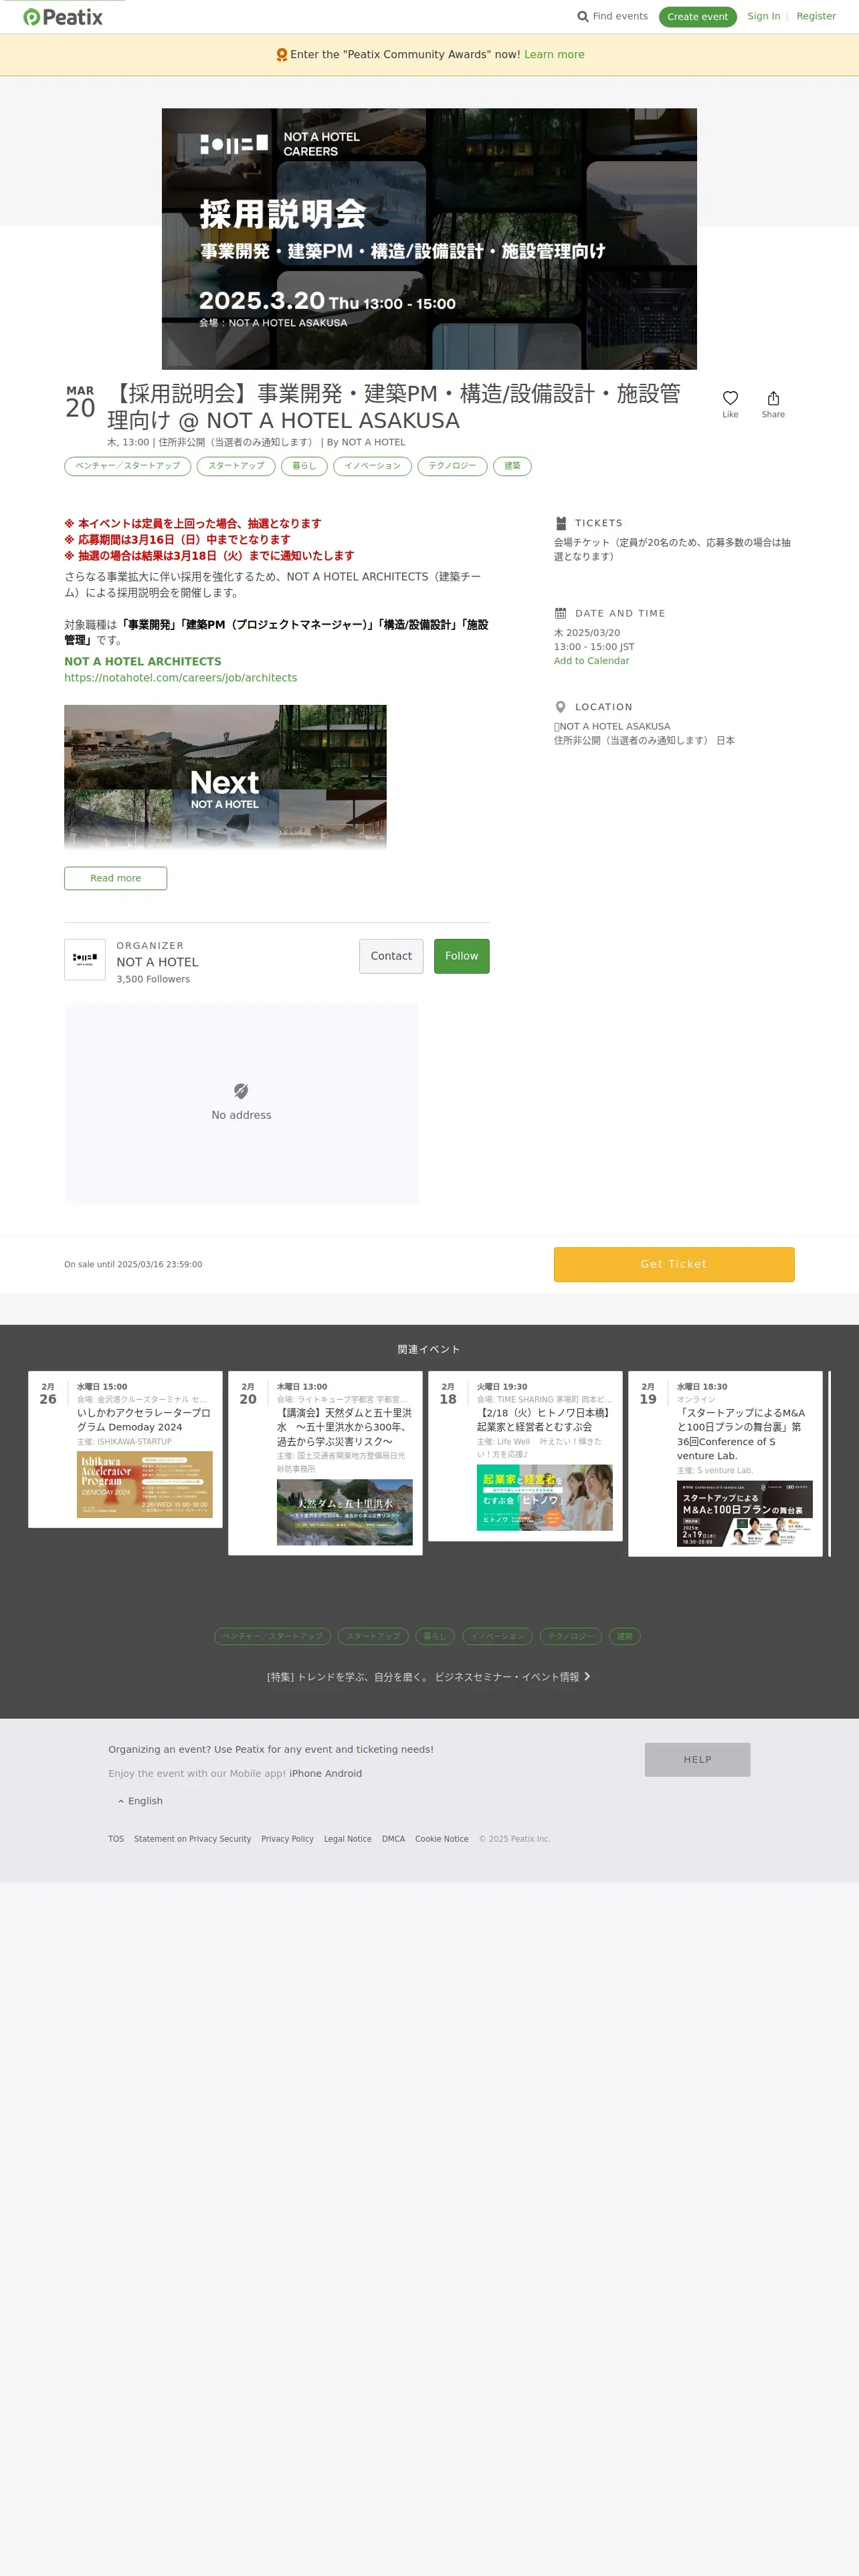
Task: Click organizer name NOT A HOTEL
Action: [157, 962]
